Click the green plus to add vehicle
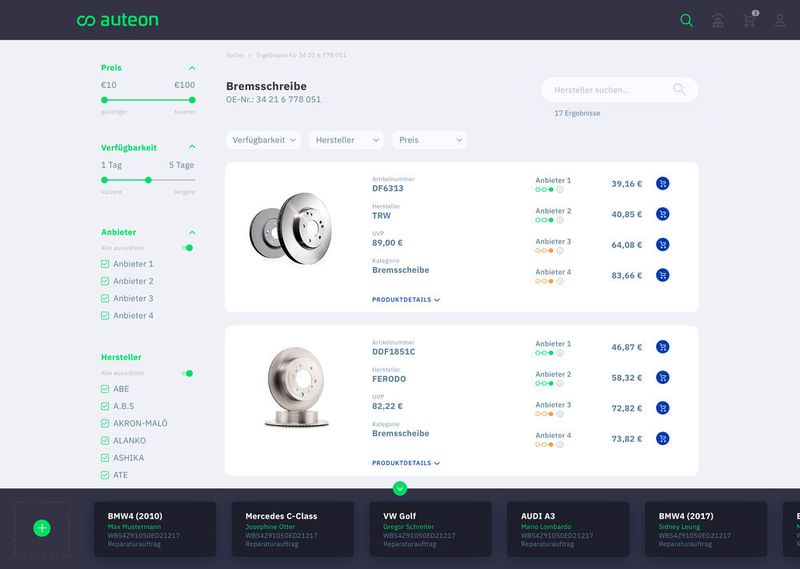 [x=42, y=528]
